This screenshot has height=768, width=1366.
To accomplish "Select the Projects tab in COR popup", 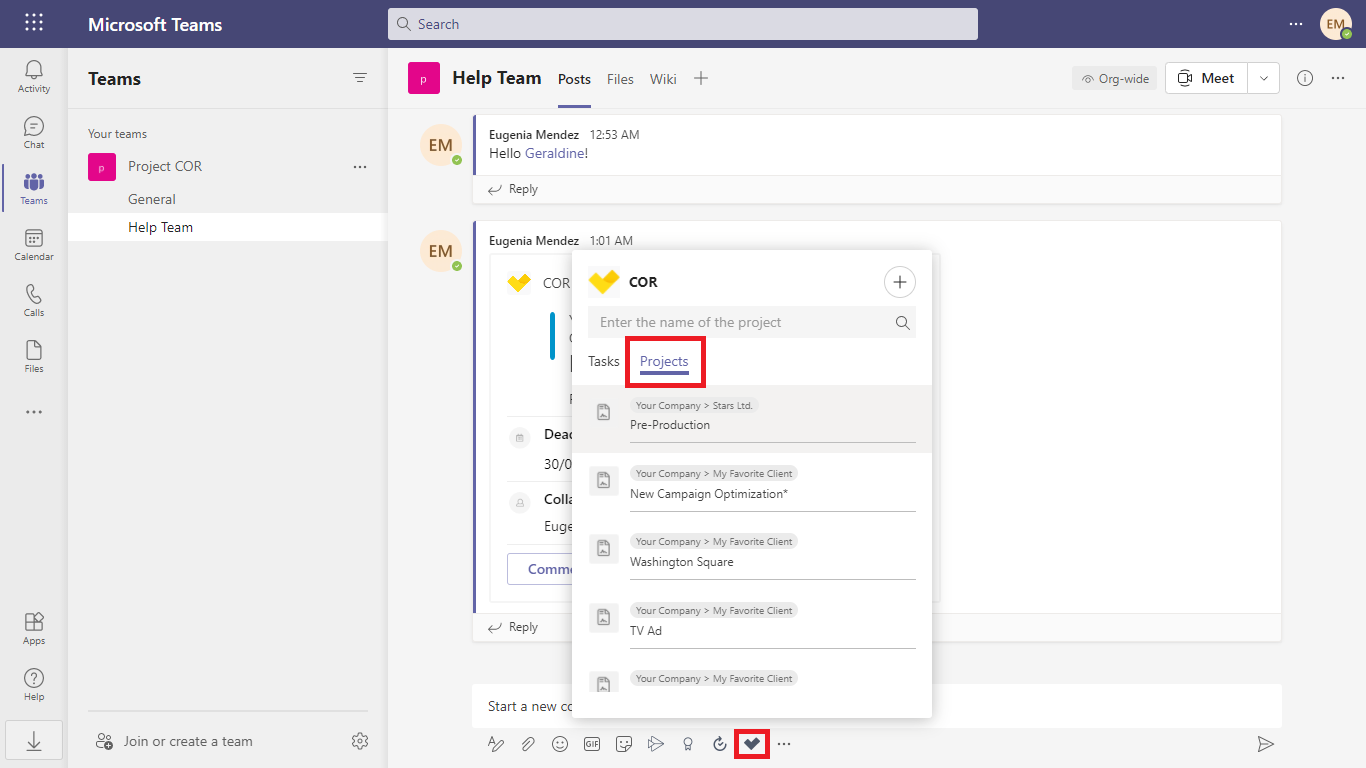I will (664, 361).
